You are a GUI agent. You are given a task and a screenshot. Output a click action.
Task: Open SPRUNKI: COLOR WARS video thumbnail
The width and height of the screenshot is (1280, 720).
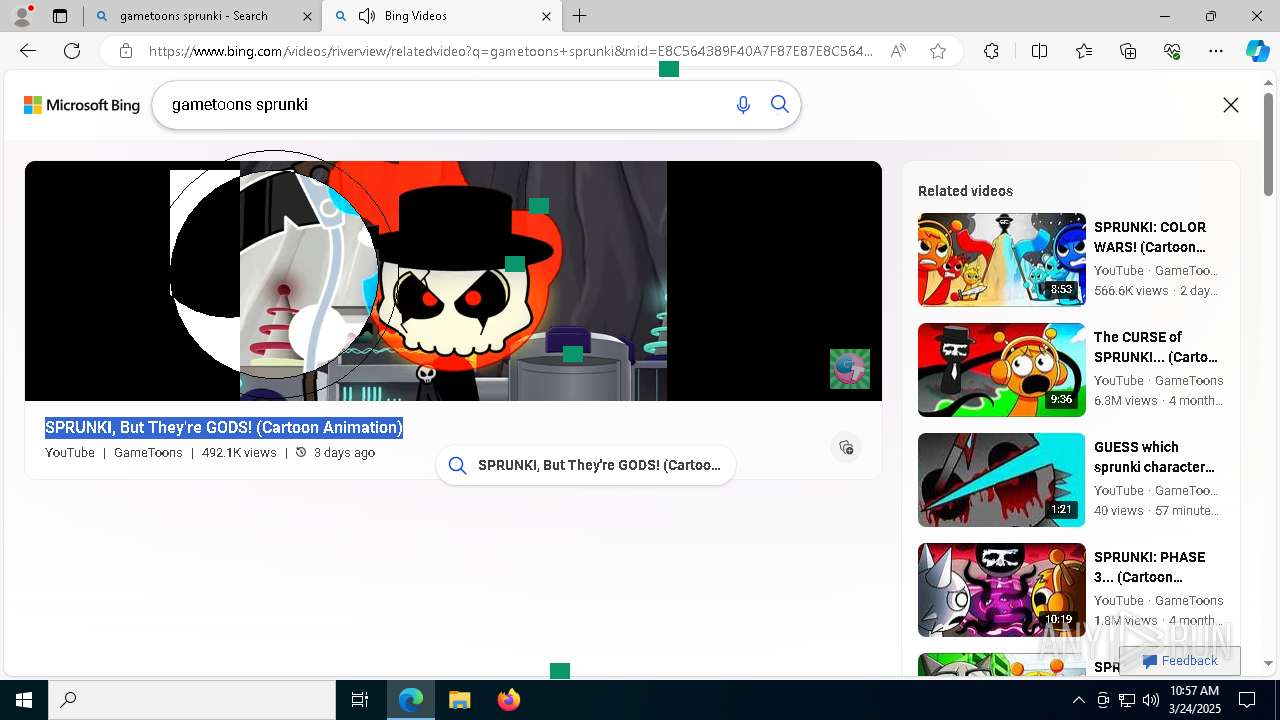1002,260
